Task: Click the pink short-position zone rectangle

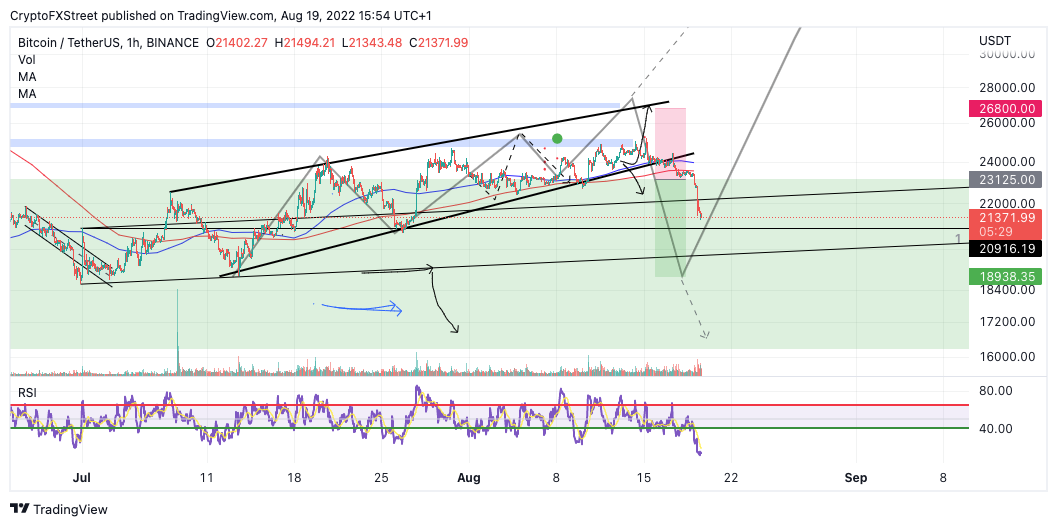Action: (671, 143)
